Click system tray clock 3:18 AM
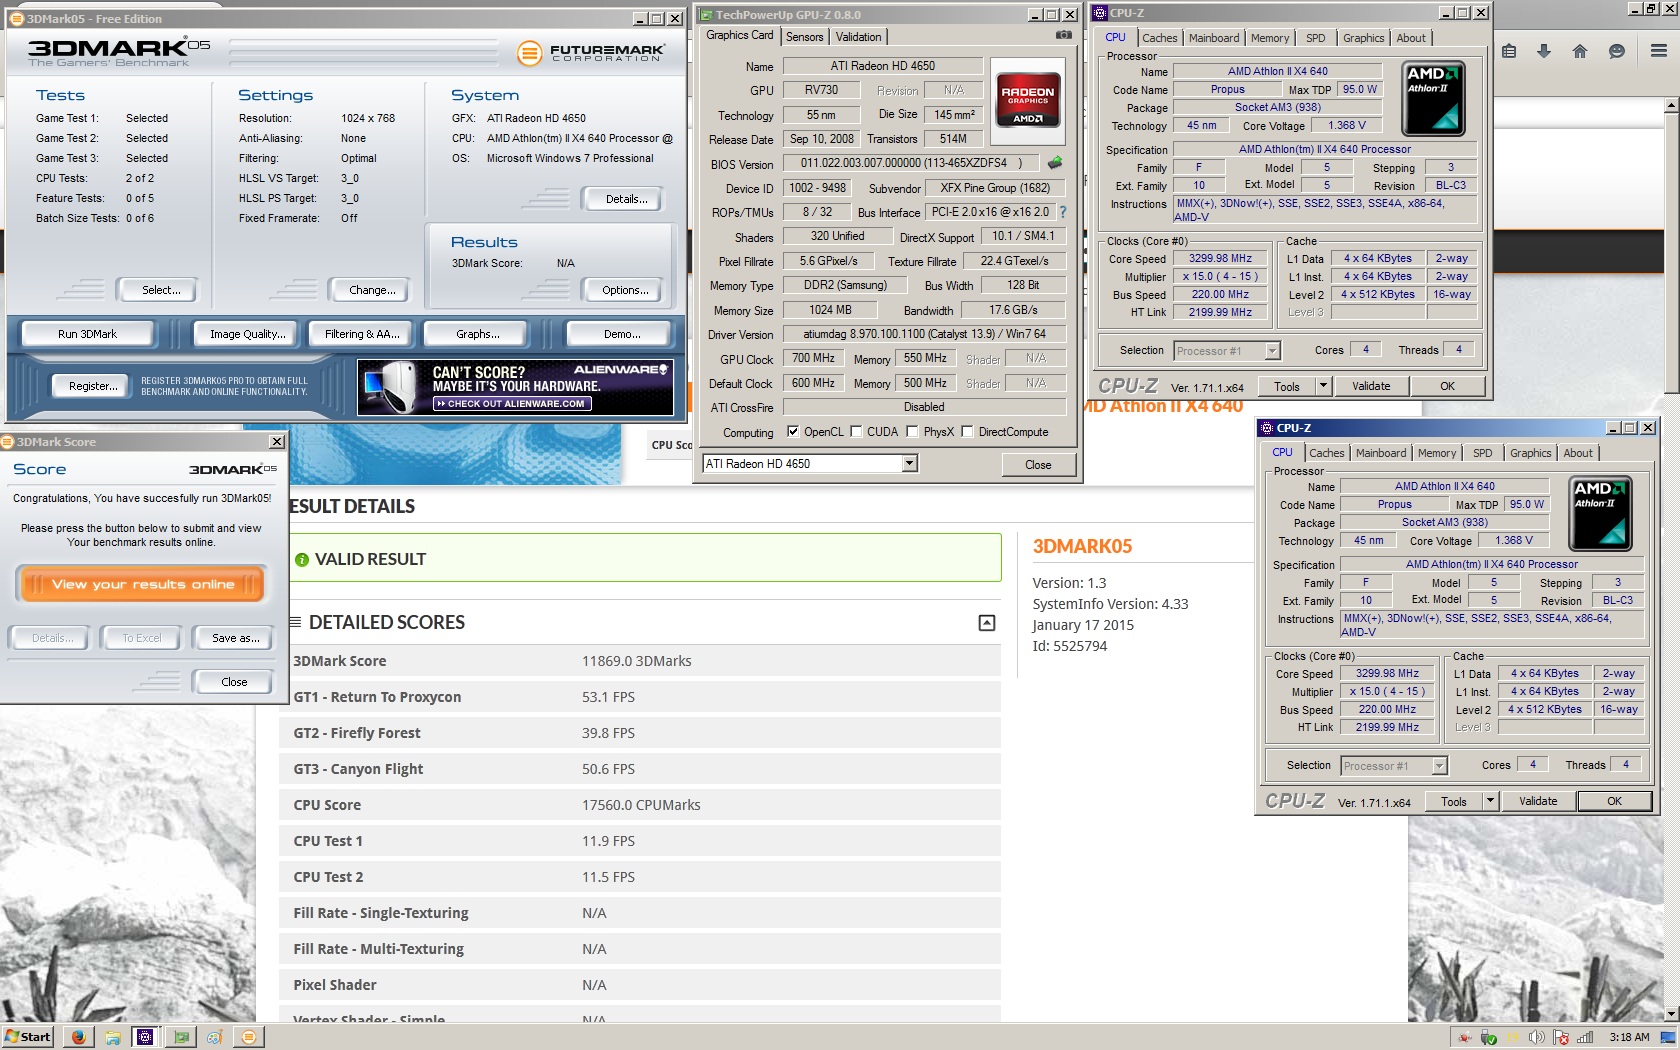 coord(1629,1037)
